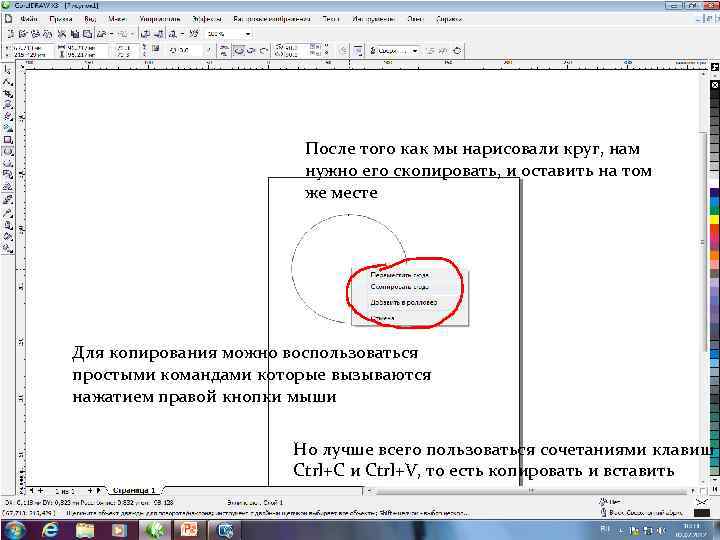Screen dimensions: 720x540
Task: Click the horizontal scrollbar below canvas
Action: tap(533, 491)
